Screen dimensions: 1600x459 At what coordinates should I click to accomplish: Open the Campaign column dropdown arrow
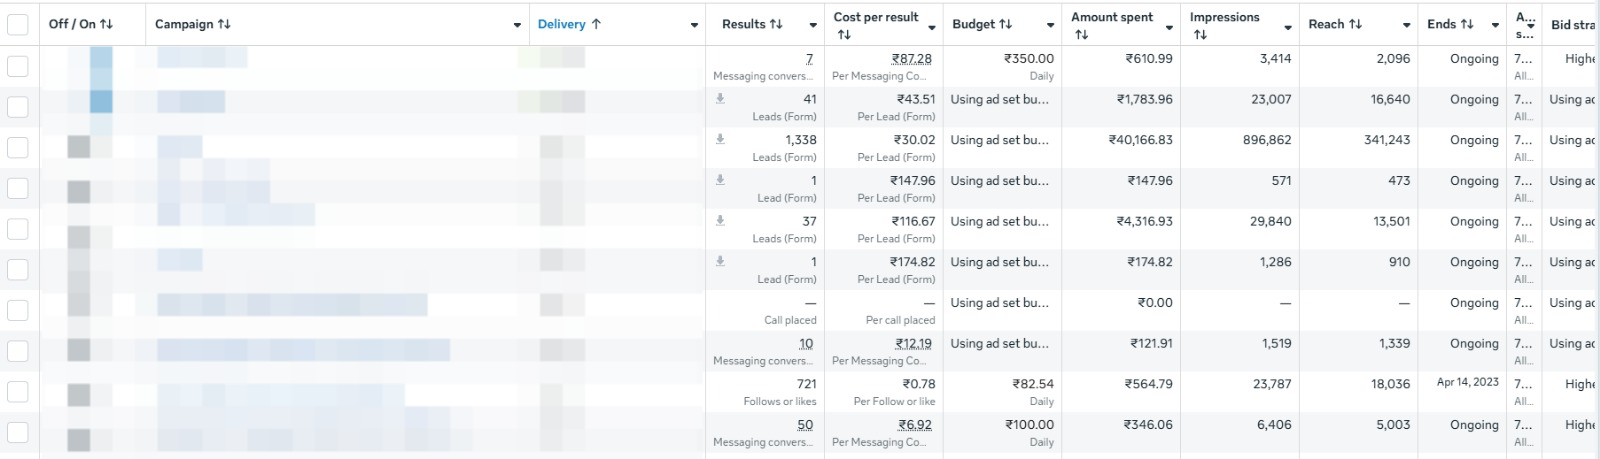point(517,25)
